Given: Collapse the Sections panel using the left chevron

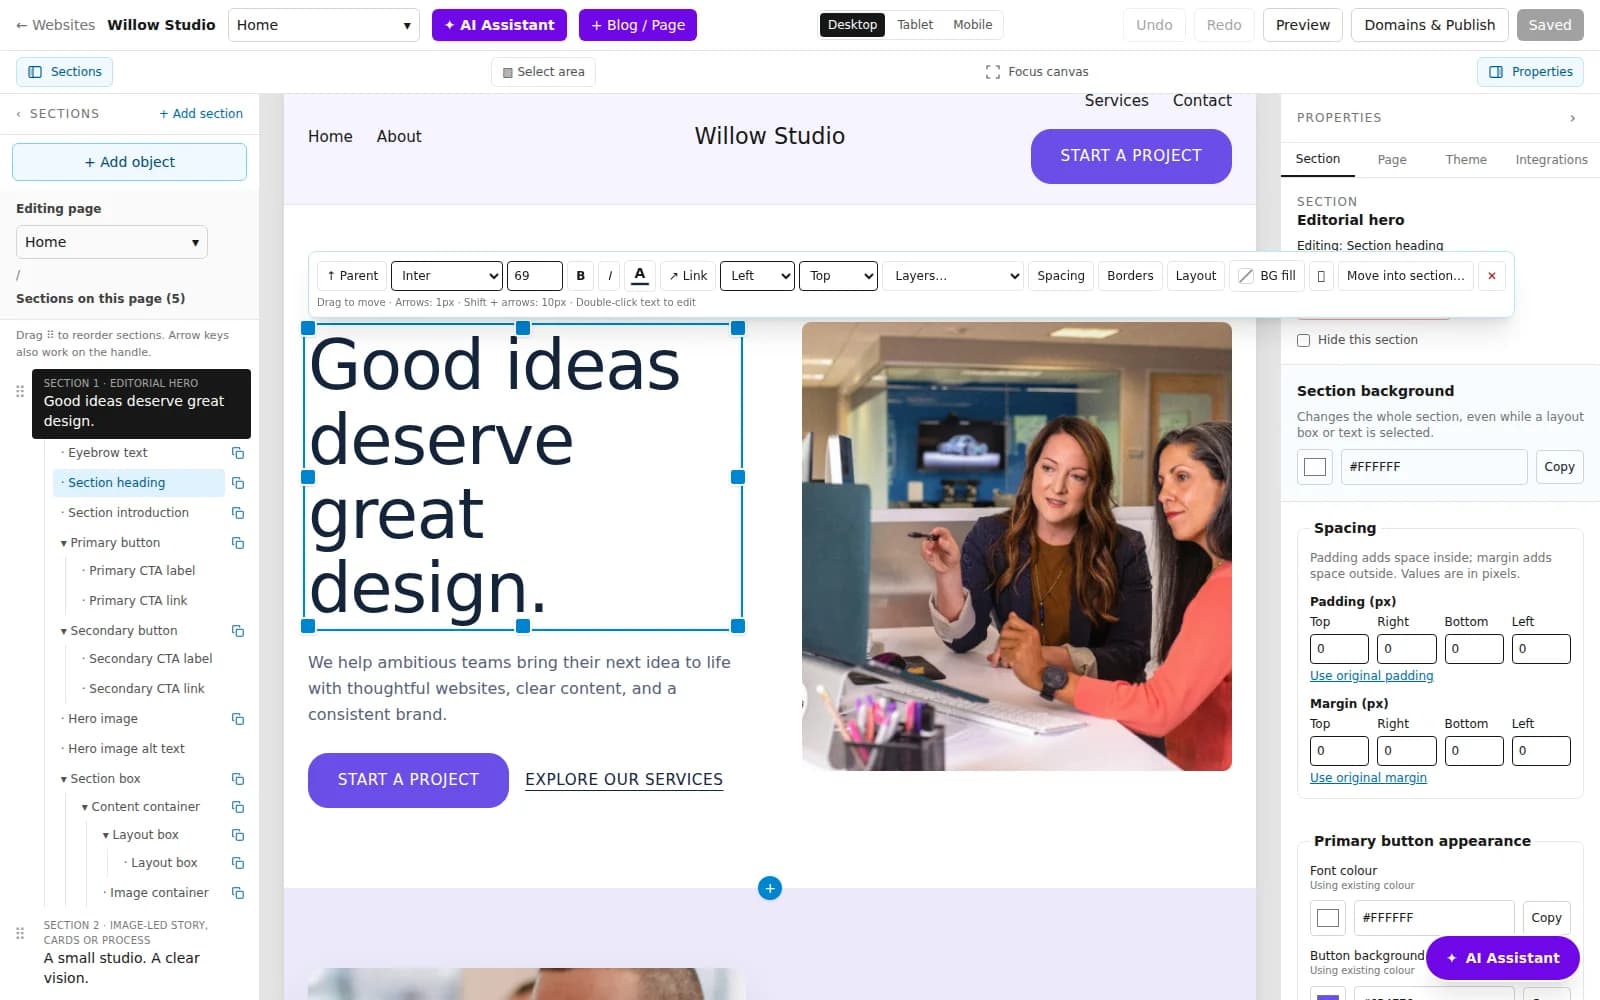Looking at the screenshot, I should [18, 114].
